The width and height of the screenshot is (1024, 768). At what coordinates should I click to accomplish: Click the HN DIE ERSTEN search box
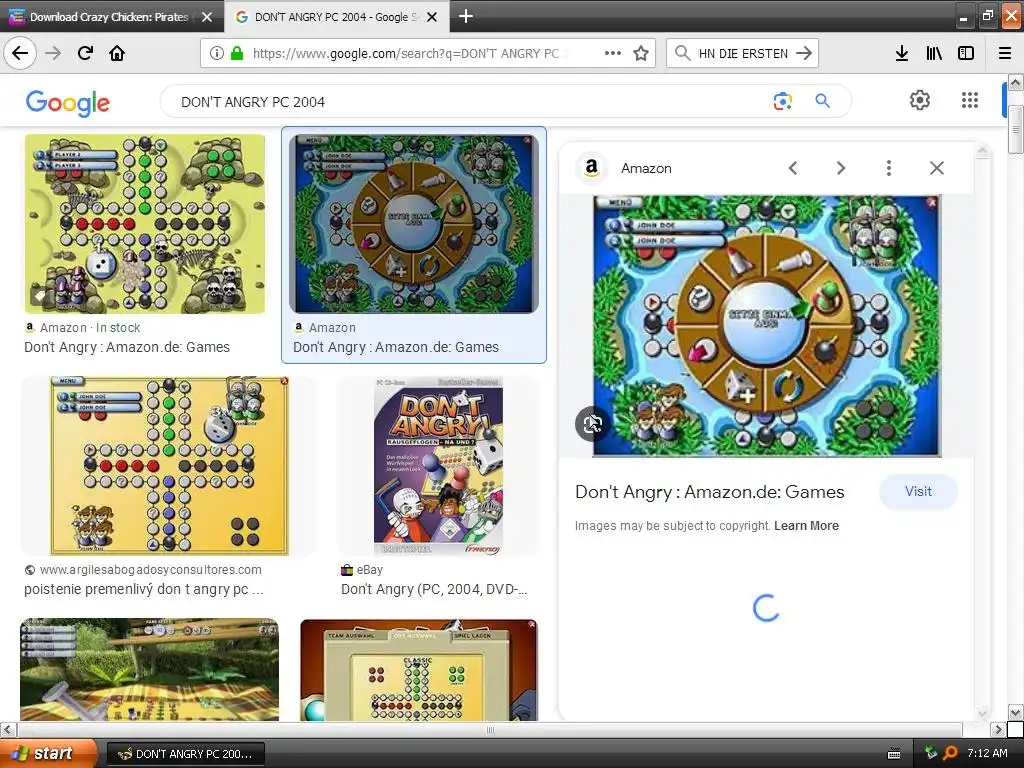coord(743,53)
